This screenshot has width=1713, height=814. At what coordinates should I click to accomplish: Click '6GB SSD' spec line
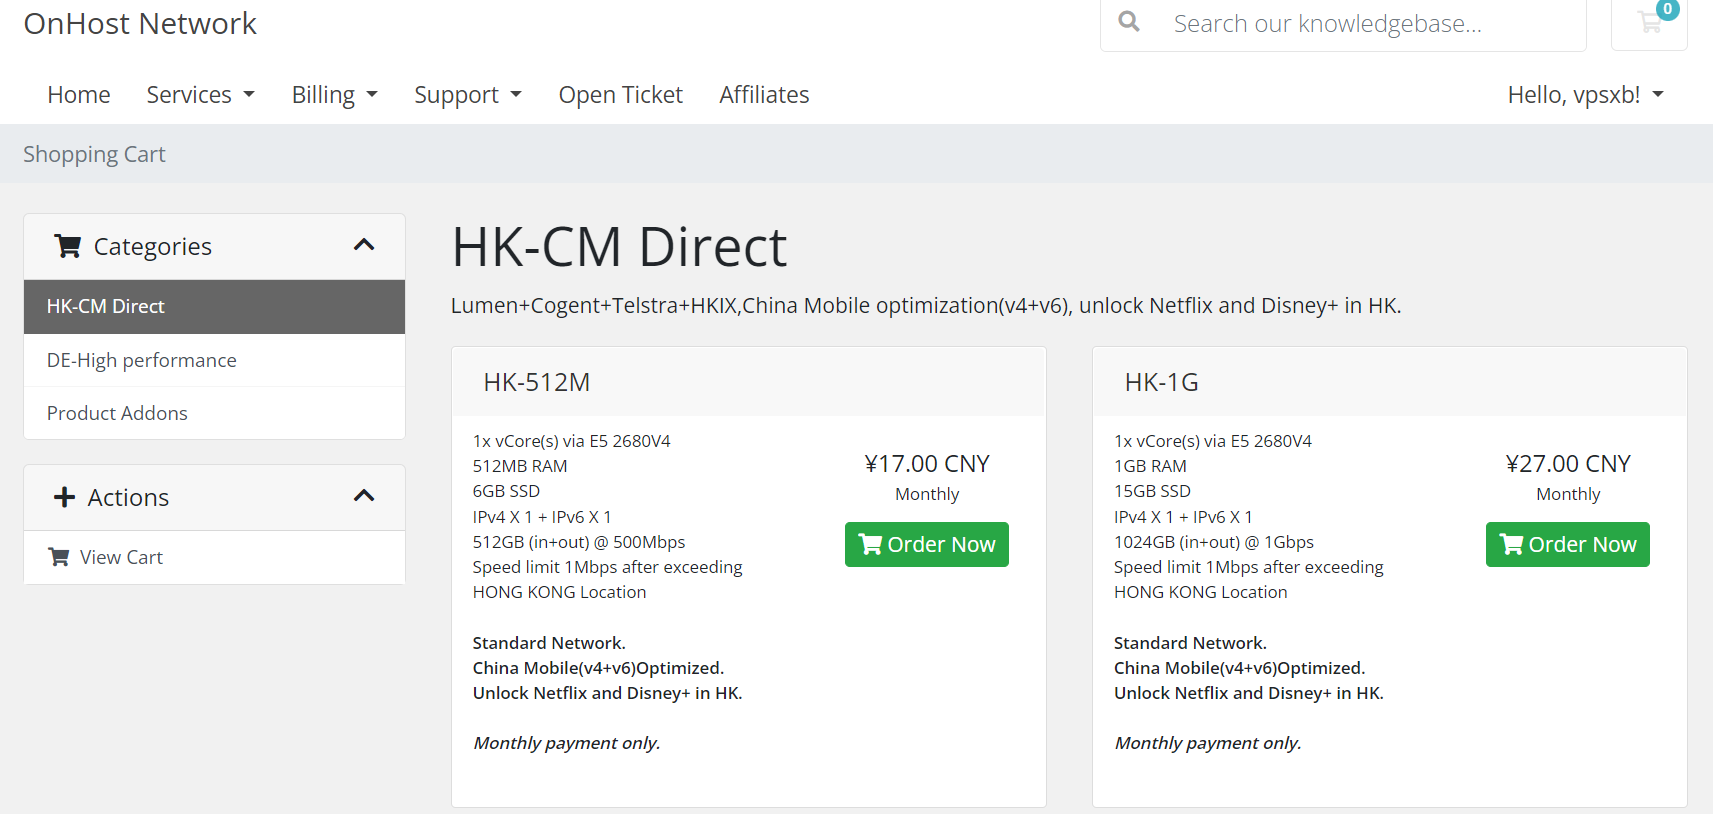506,491
